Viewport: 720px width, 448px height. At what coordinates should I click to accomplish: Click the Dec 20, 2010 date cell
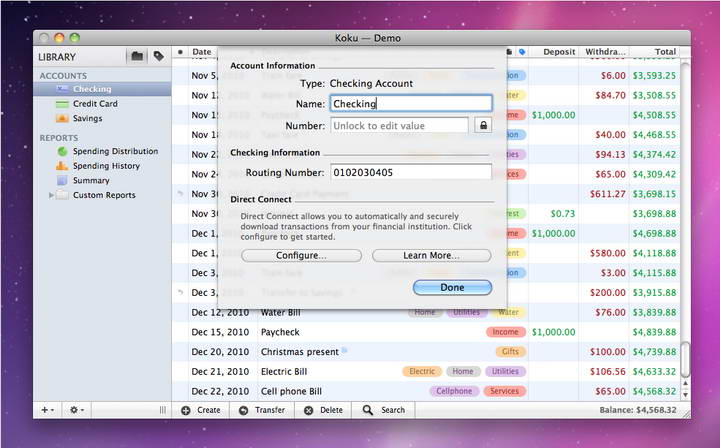pyautogui.click(x=220, y=352)
